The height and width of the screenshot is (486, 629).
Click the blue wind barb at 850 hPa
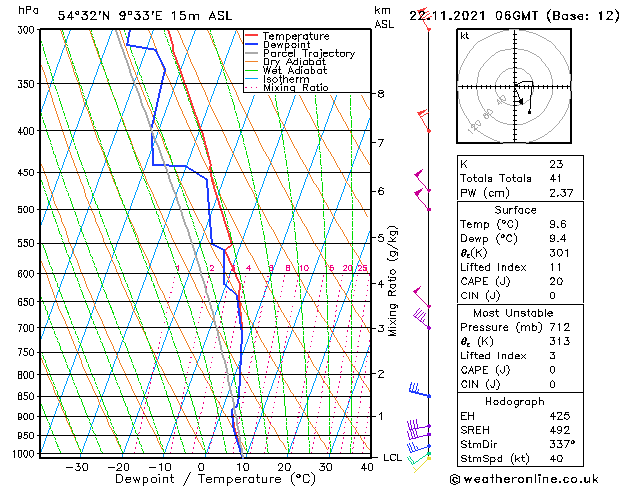click(419, 391)
